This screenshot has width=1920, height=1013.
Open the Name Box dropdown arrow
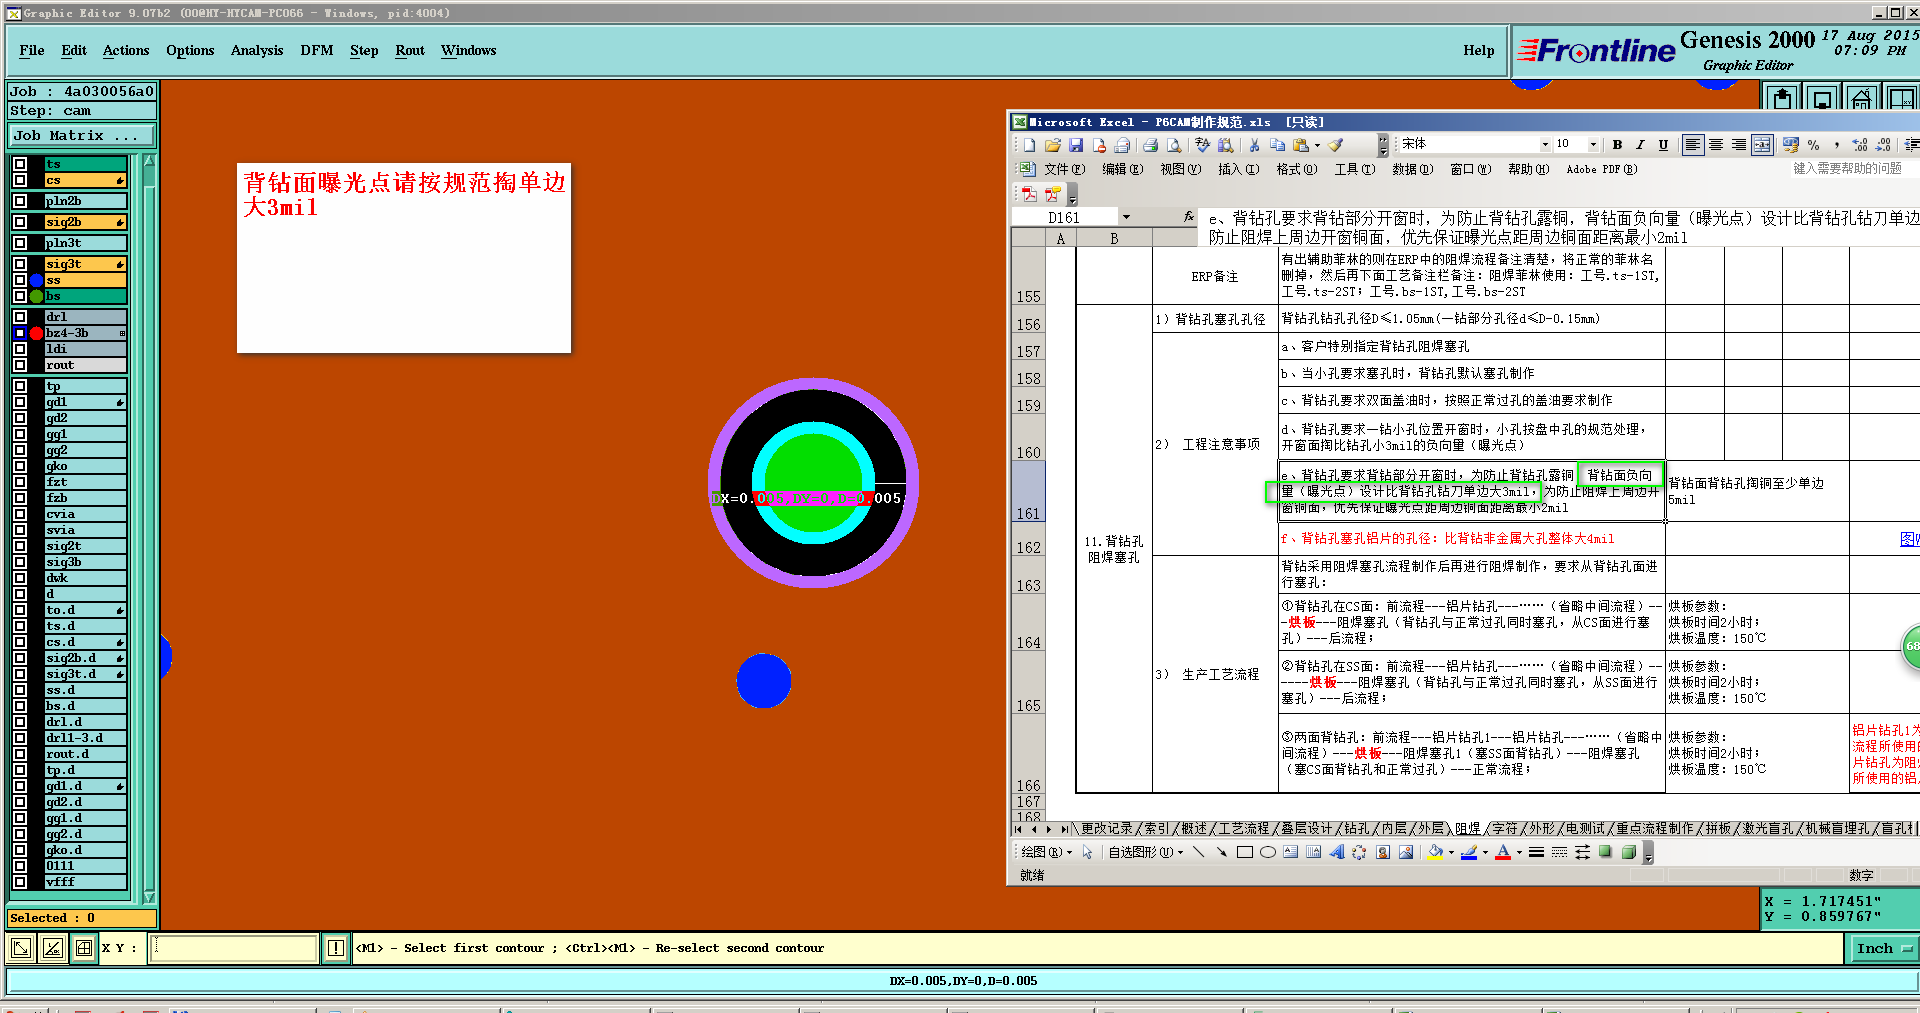(x=1126, y=217)
